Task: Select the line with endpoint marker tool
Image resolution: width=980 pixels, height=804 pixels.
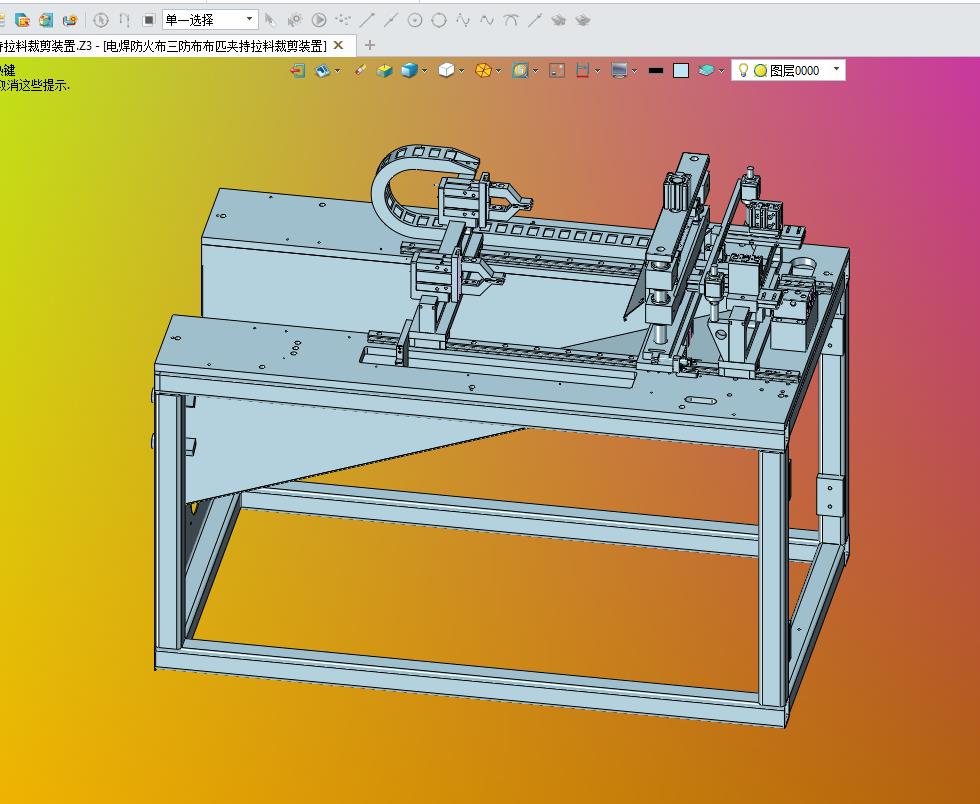Action: 534,20
